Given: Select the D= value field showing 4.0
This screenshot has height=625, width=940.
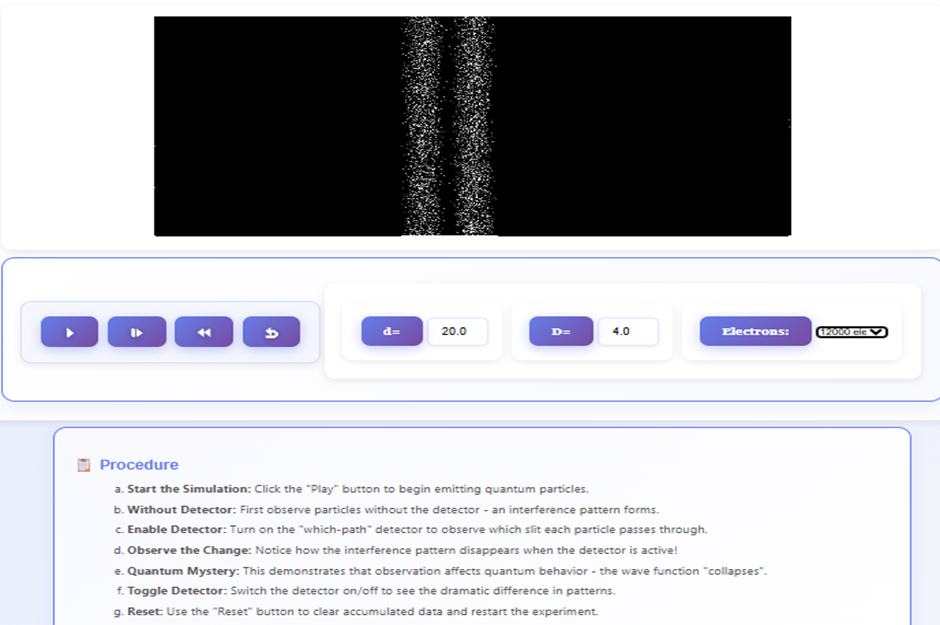Looking at the screenshot, I should (629, 331).
